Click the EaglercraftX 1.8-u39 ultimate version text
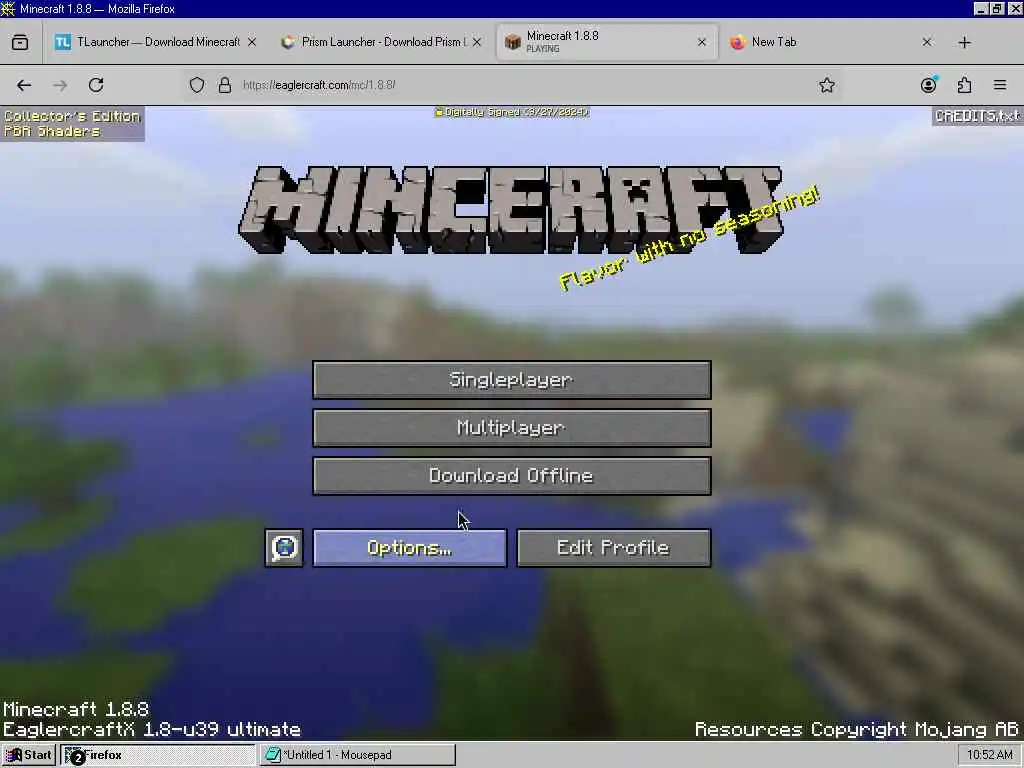Screen dimensions: 1024x768 [x=152, y=729]
